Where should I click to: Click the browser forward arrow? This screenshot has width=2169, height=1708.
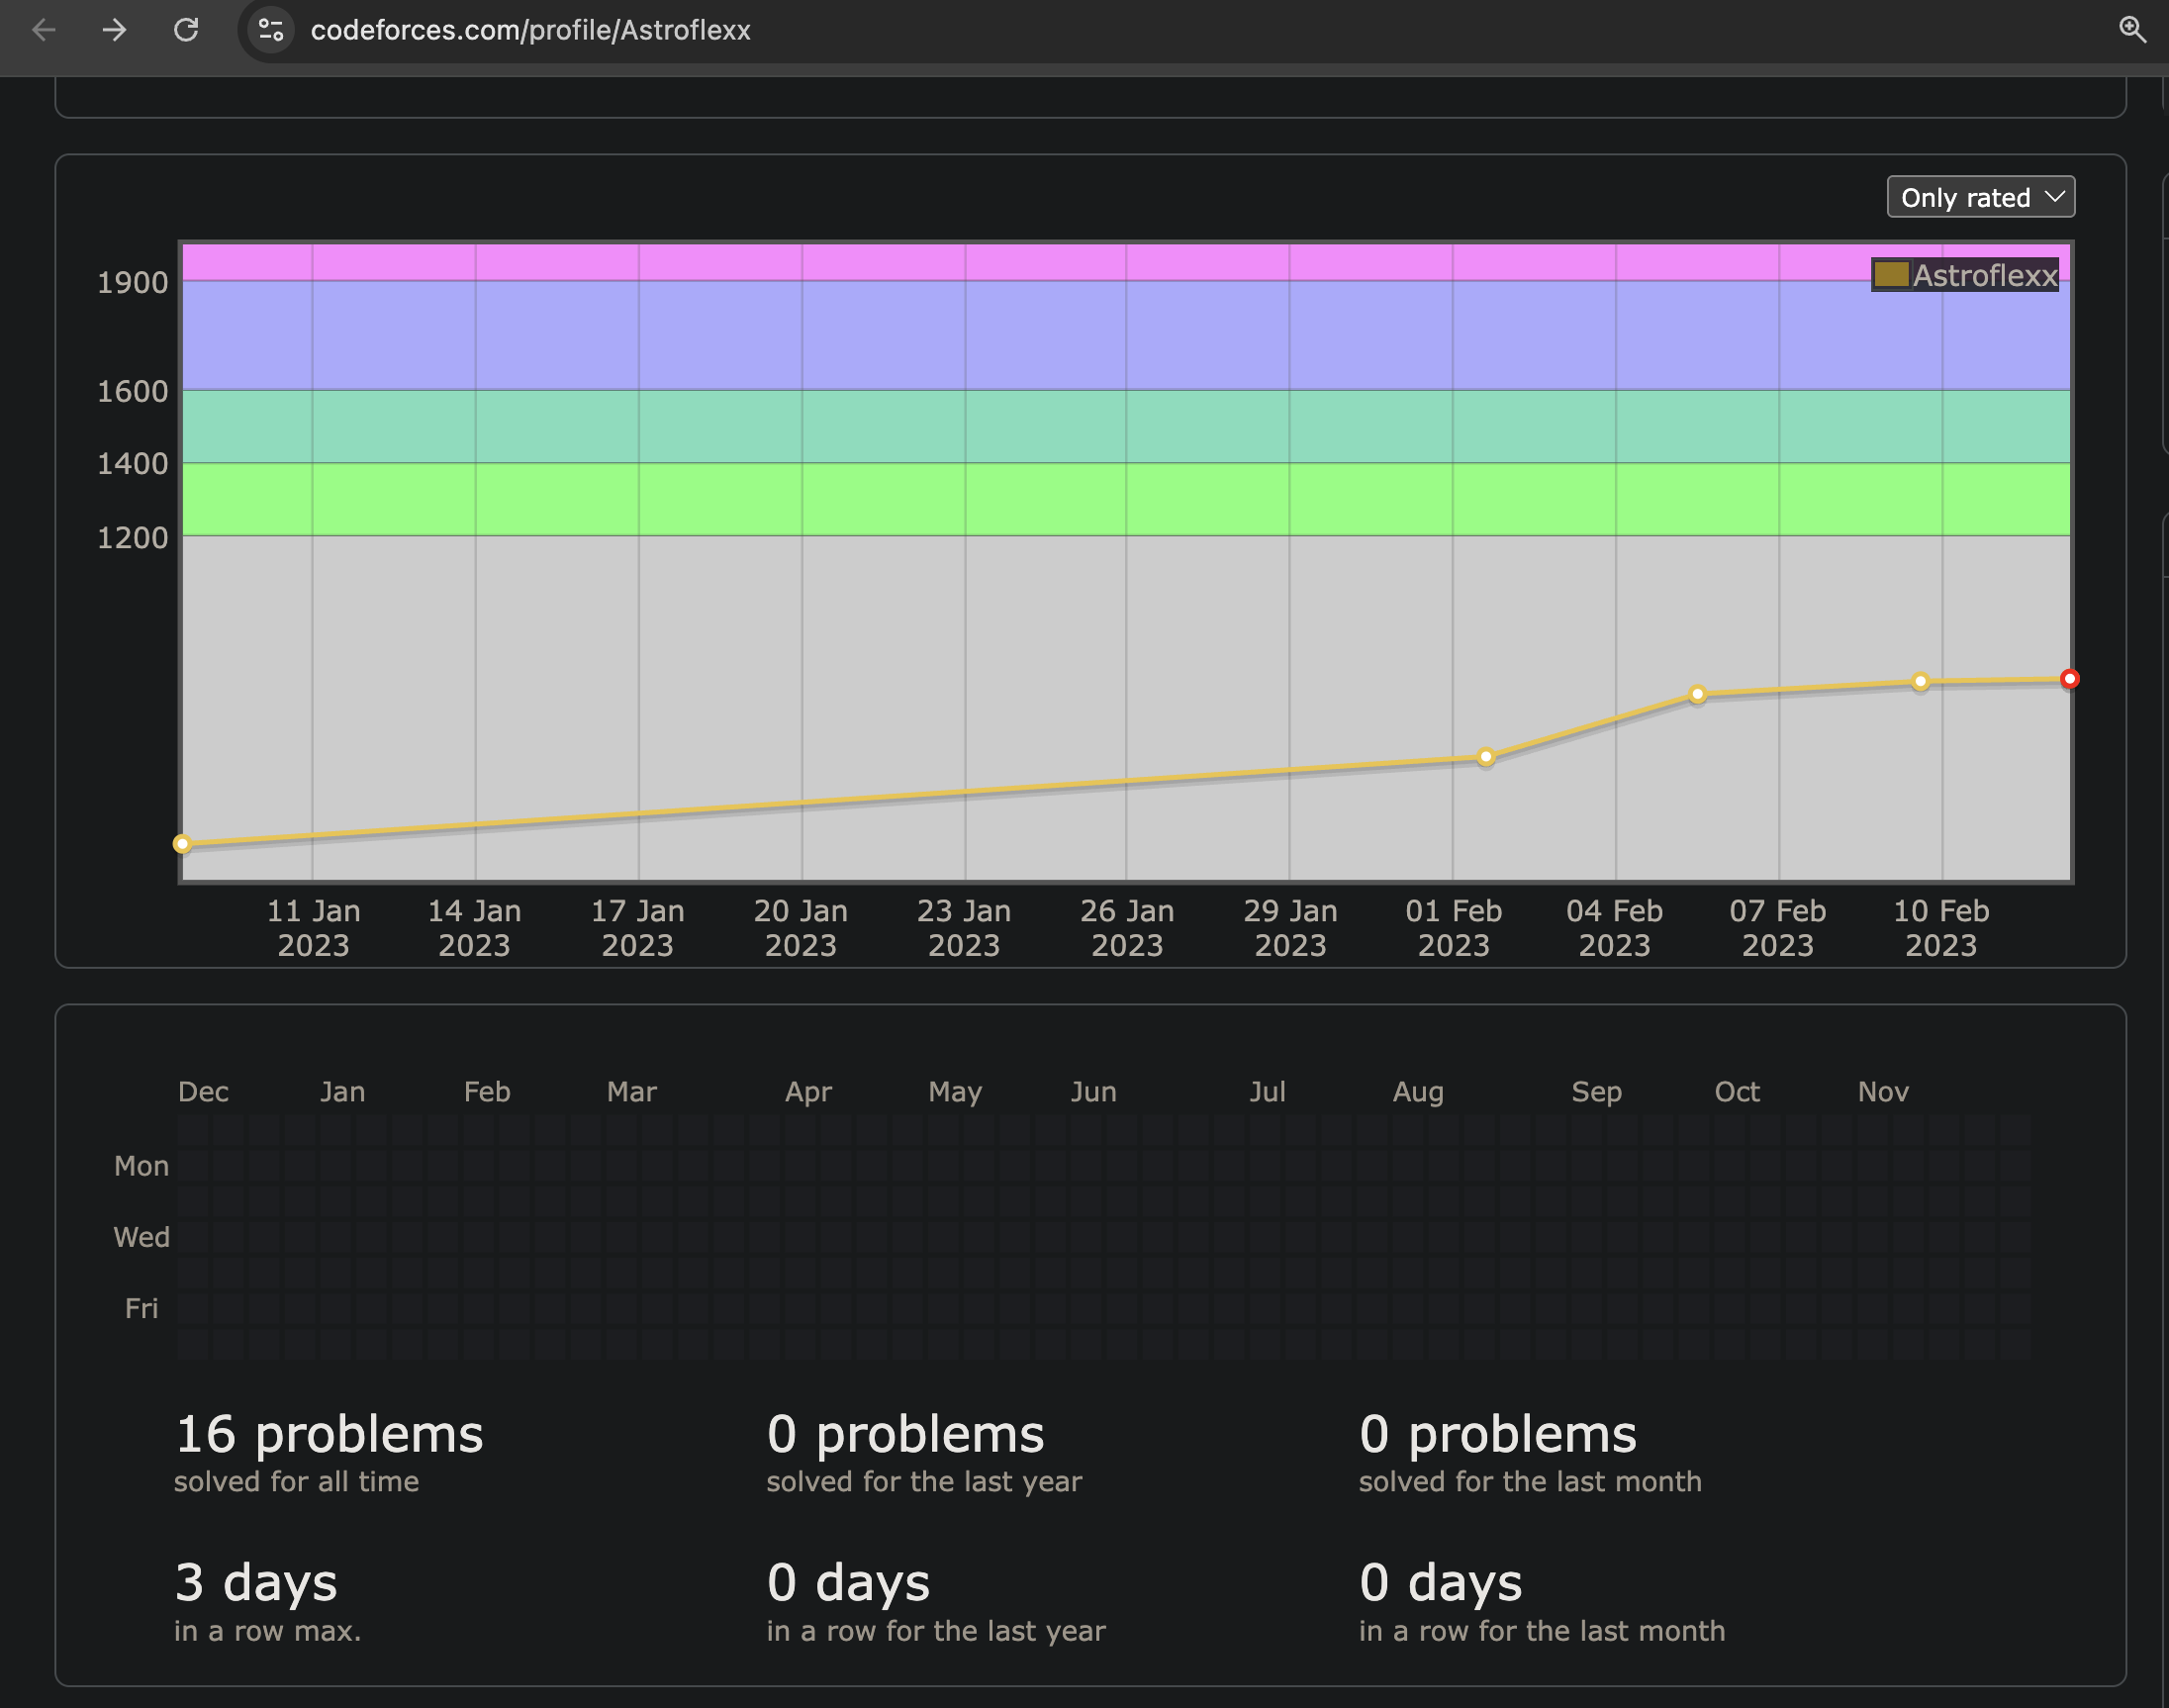[x=115, y=30]
